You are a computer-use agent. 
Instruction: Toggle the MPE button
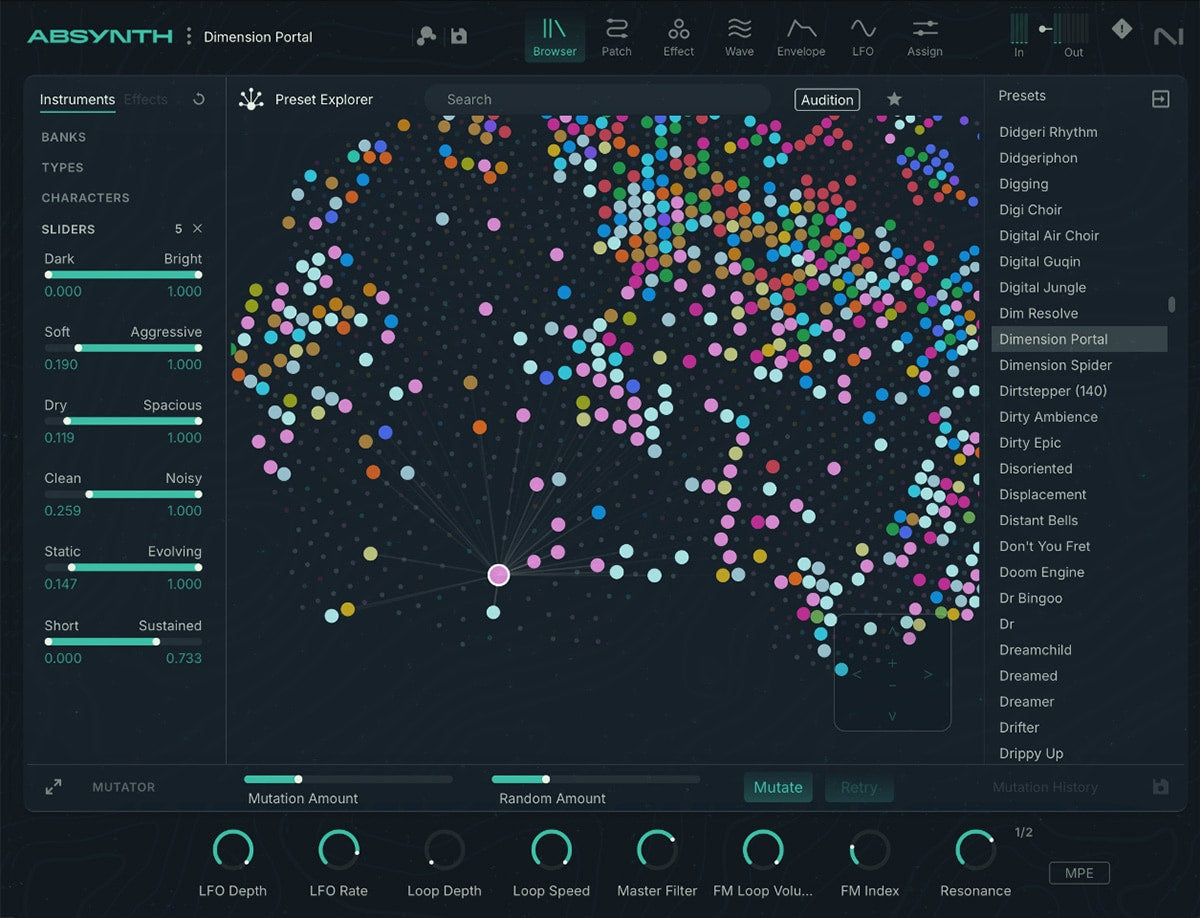click(x=1079, y=873)
